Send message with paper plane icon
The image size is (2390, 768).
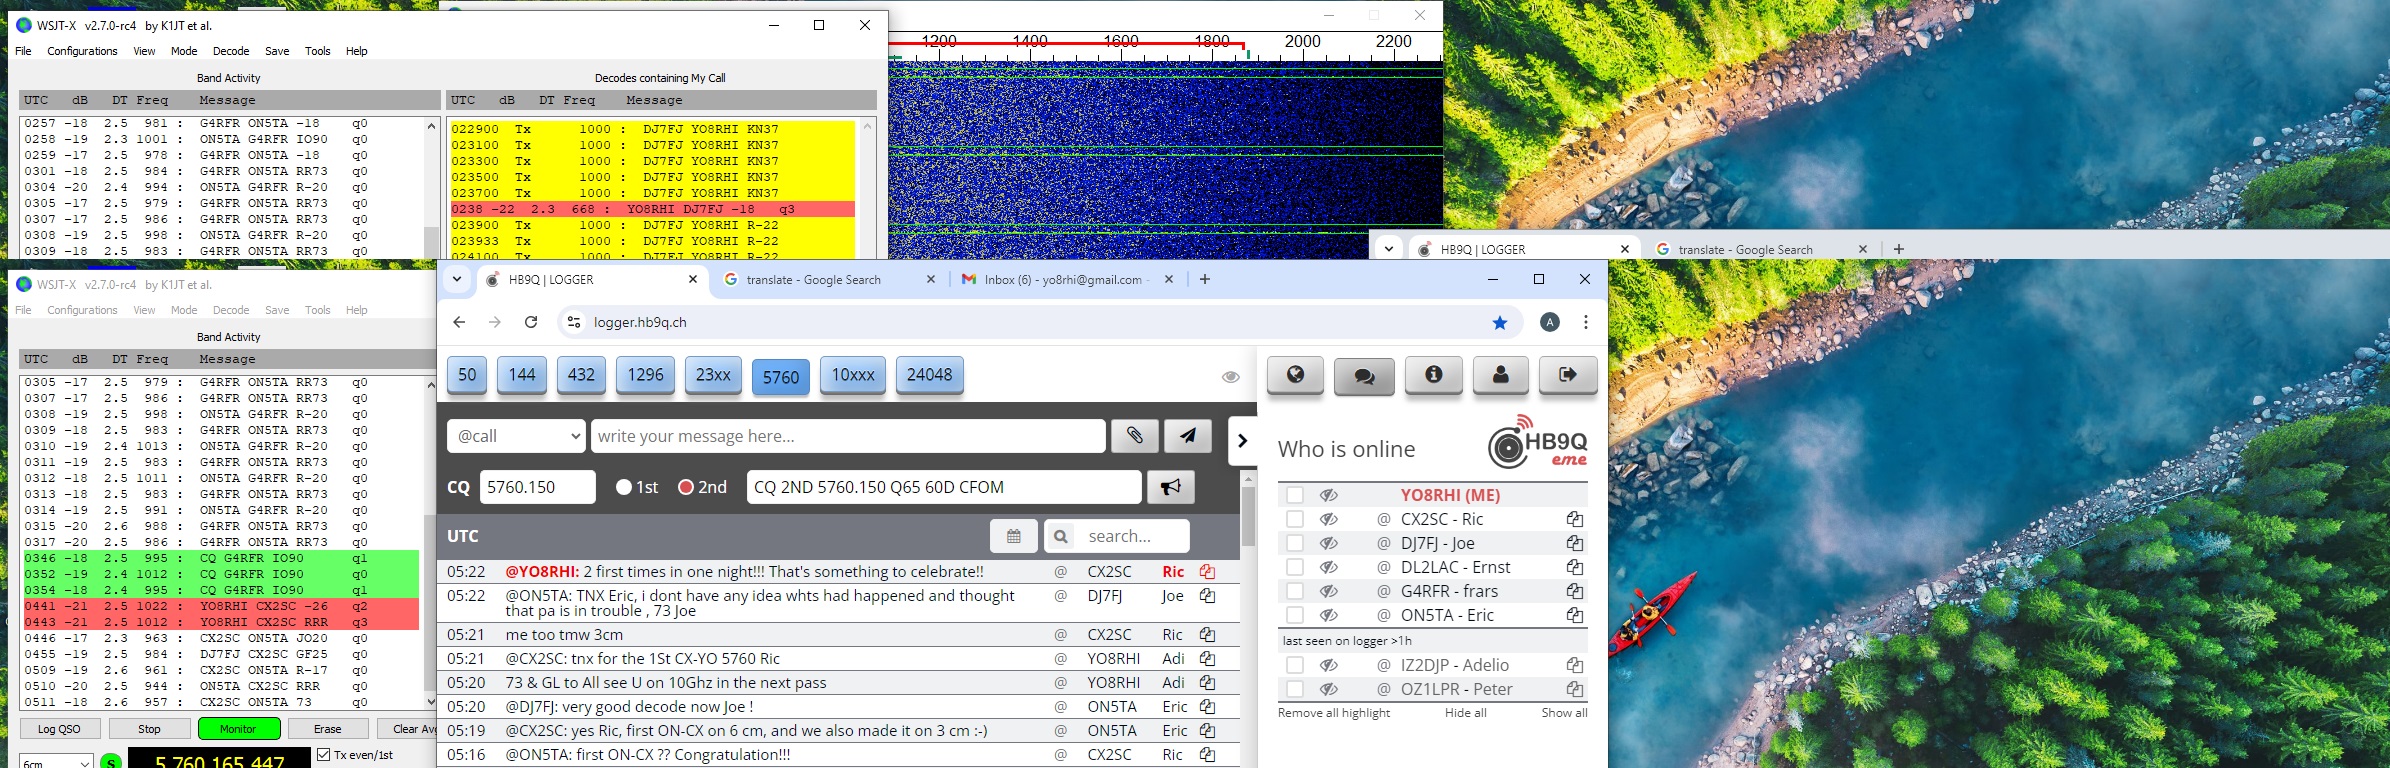click(x=1187, y=436)
